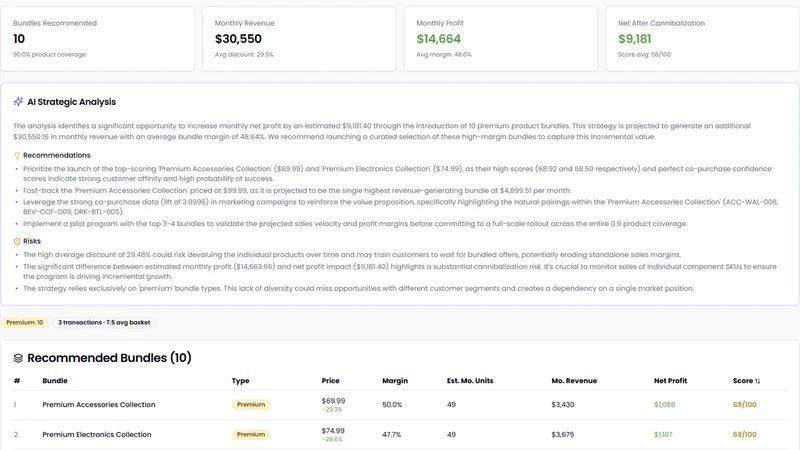The width and height of the screenshot is (800, 450).
Task: Sort table by Score column arrows
Action: click(x=758, y=381)
